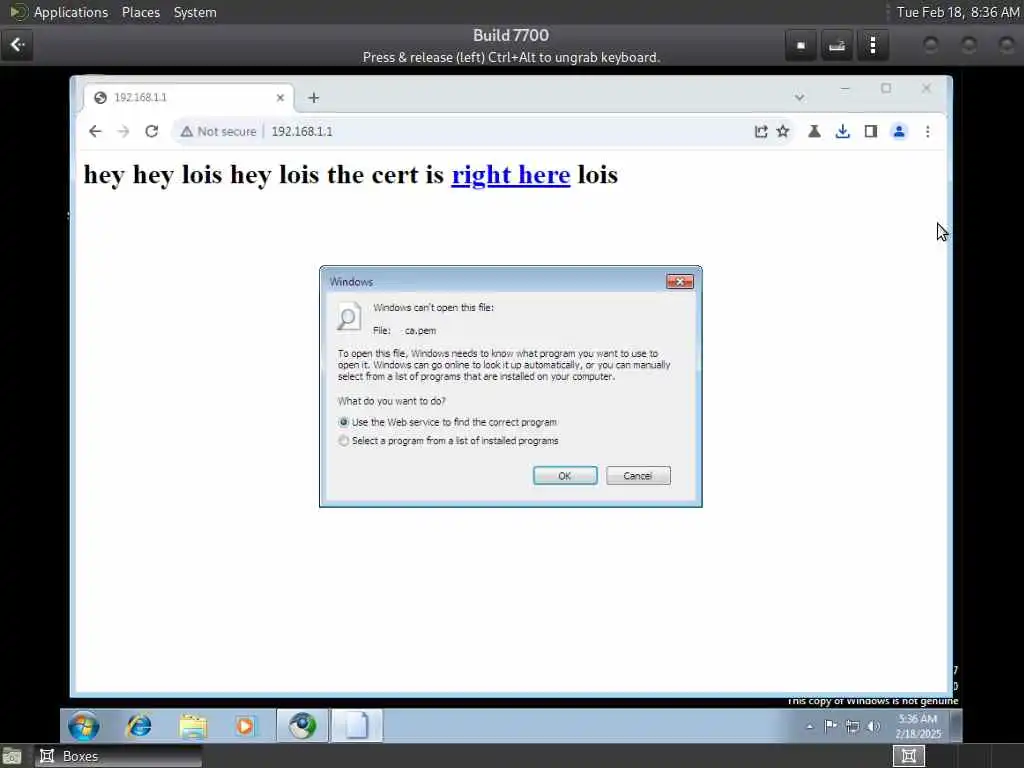Open volume speaker tray icon

click(x=874, y=726)
